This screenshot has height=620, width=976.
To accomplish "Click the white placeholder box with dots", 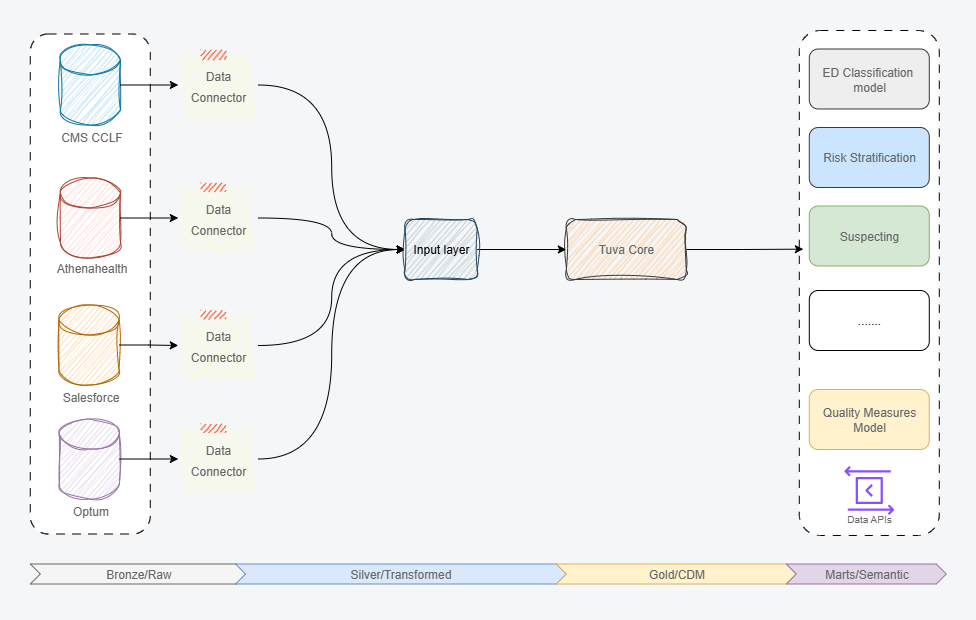I will 868,321.
